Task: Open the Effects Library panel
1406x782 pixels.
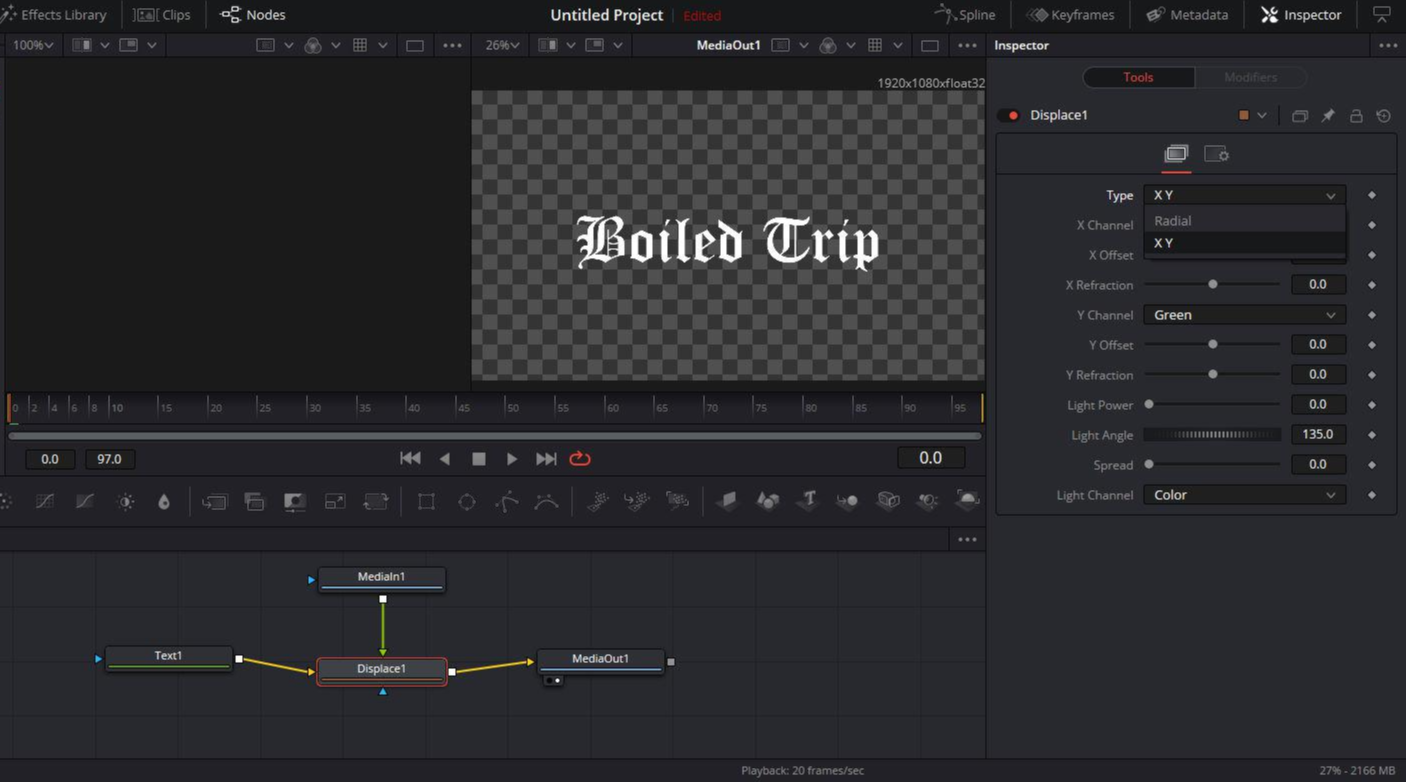Action: tap(54, 15)
